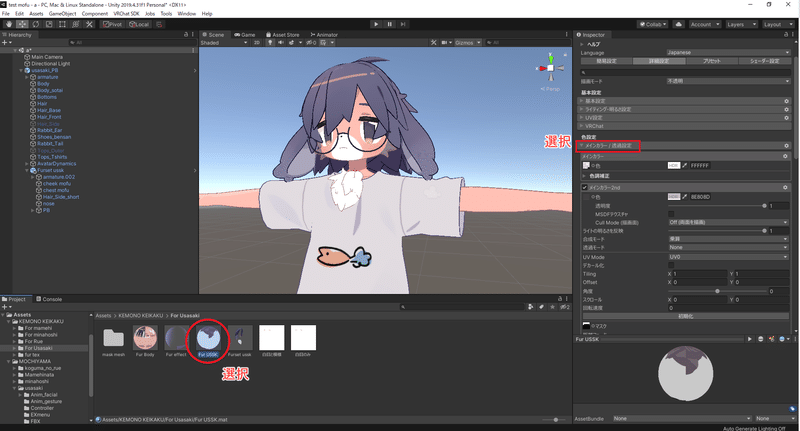The width and height of the screenshot is (800, 431).
Task: Expand ライティング・明るさ設定 foldout
Action: click(x=581, y=109)
